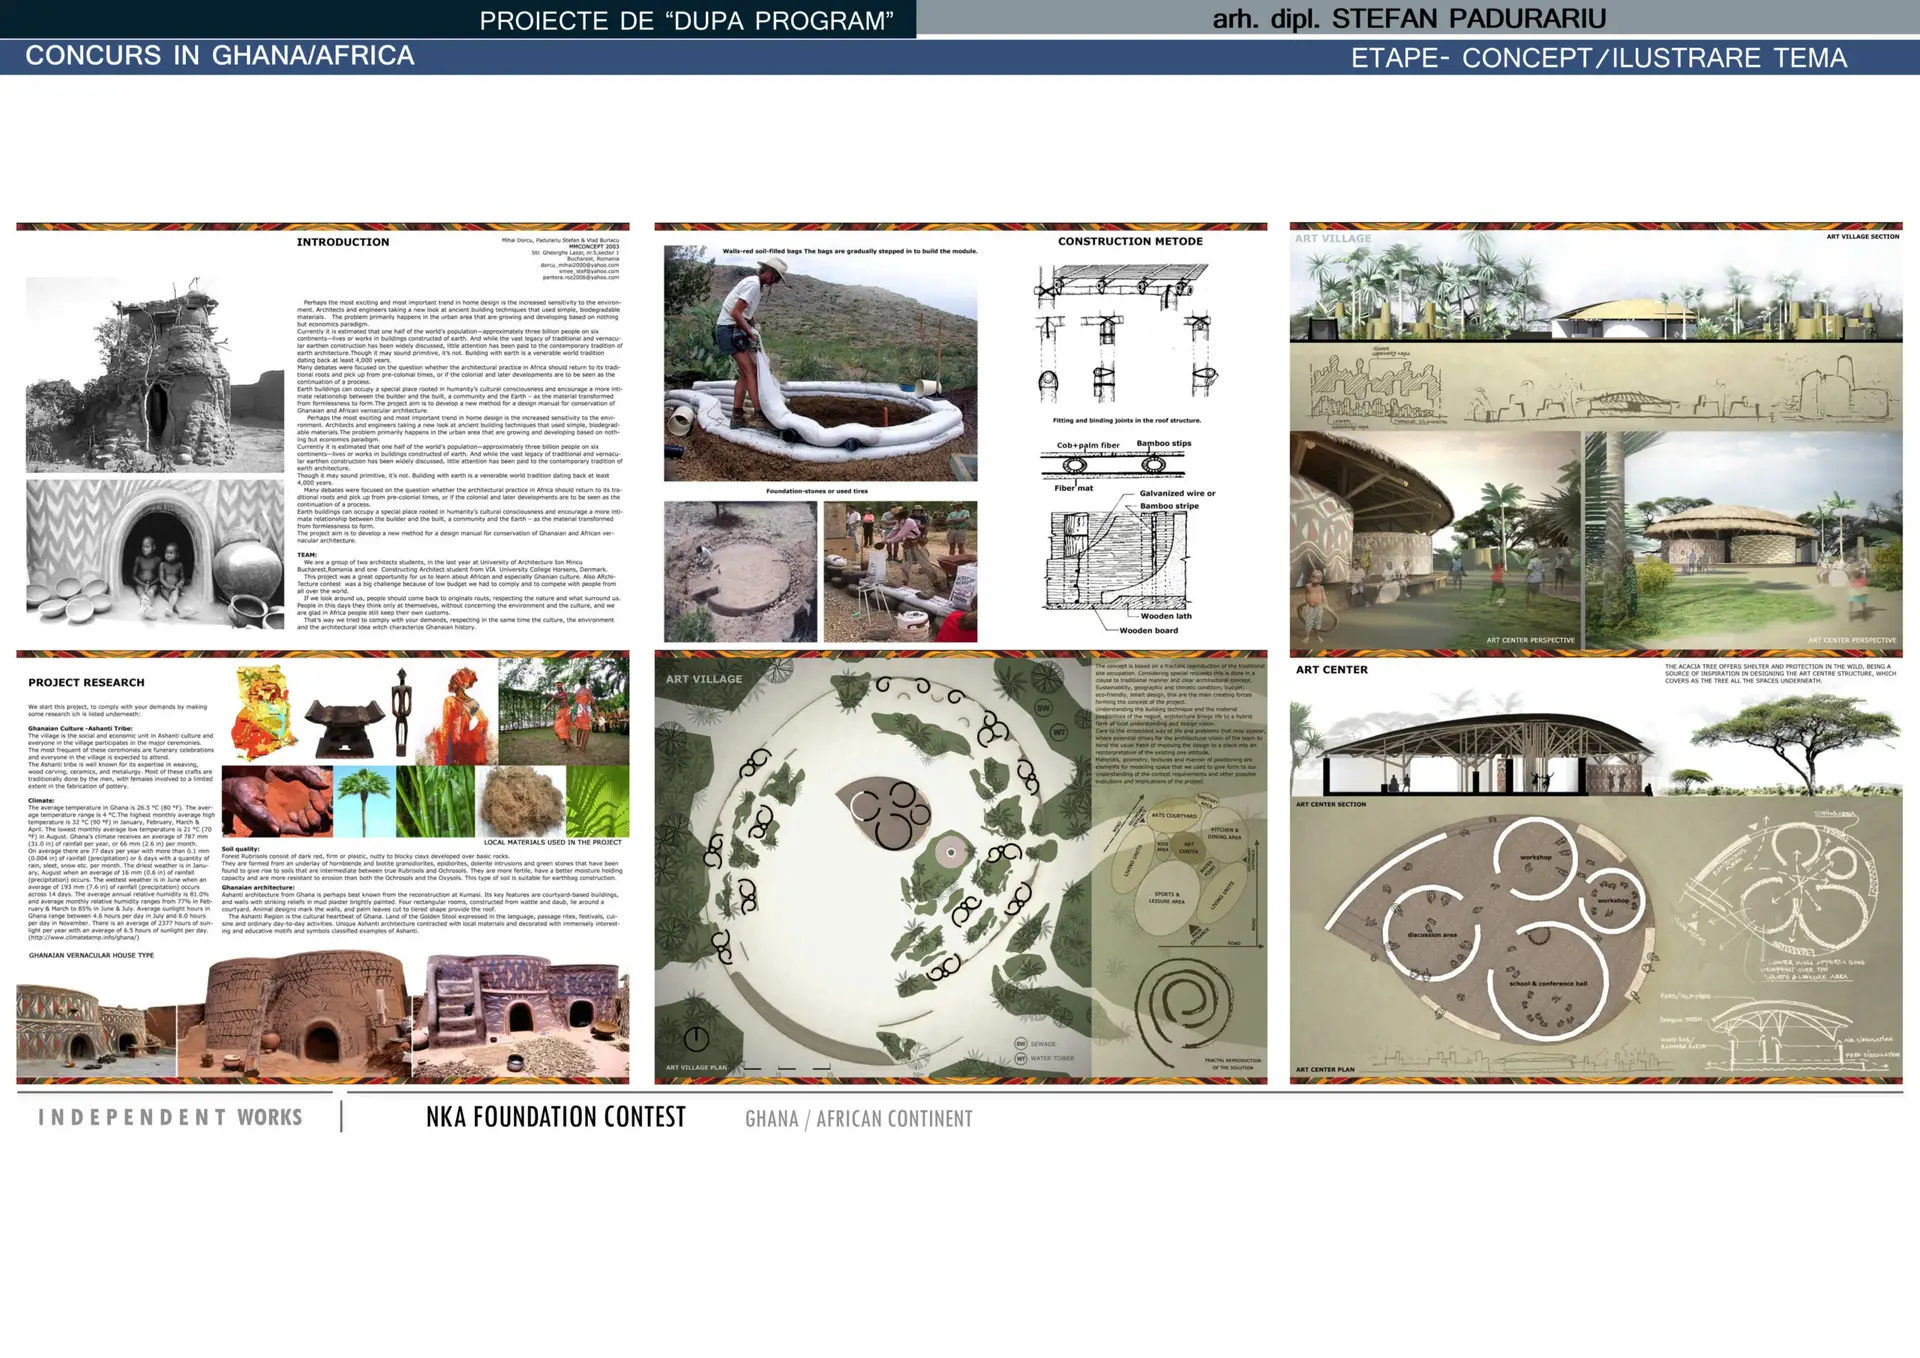Click the Arts Courtyard bubble
Image resolution: width=1920 pixels, height=1358 pixels.
(1173, 815)
